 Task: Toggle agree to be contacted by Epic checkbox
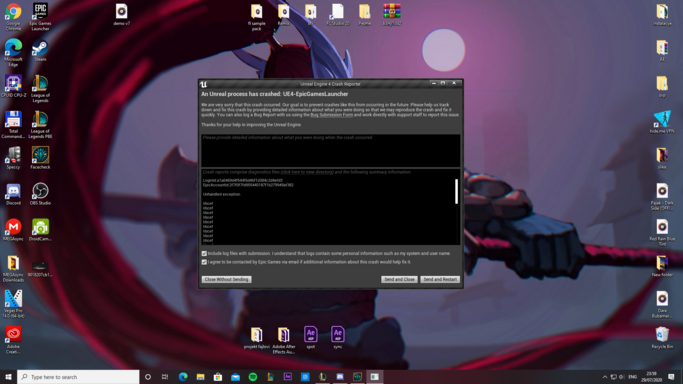click(x=204, y=262)
